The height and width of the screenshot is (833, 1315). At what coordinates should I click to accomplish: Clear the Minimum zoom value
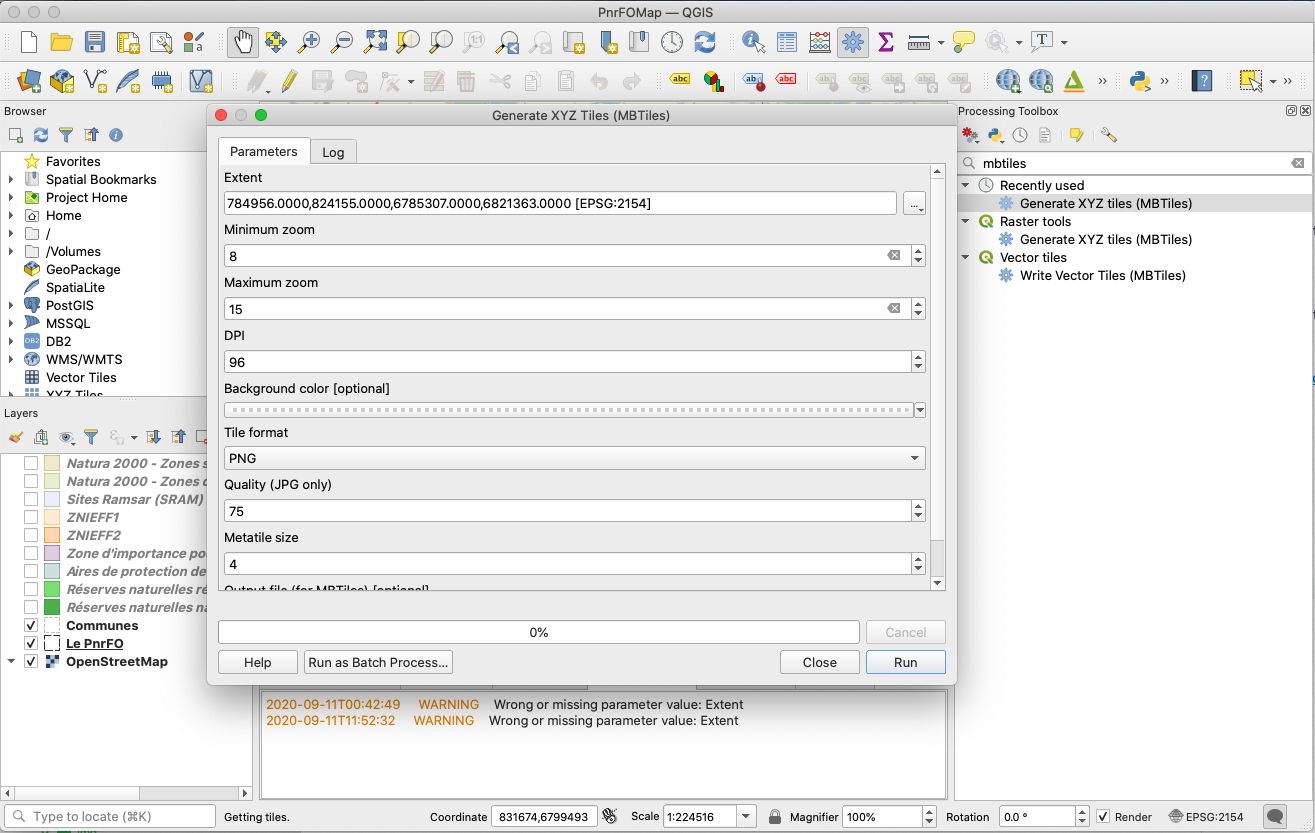coord(894,256)
